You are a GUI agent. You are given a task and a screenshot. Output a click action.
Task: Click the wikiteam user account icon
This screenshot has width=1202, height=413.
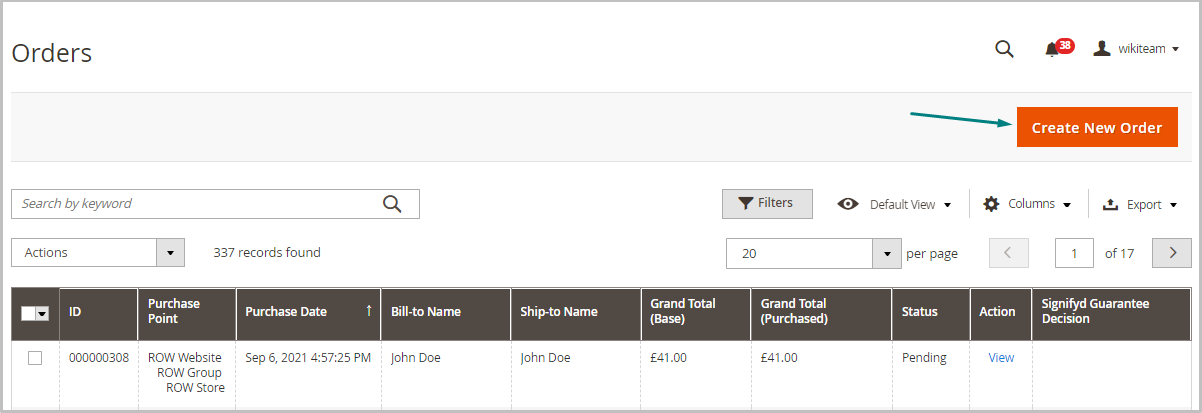coord(1102,49)
